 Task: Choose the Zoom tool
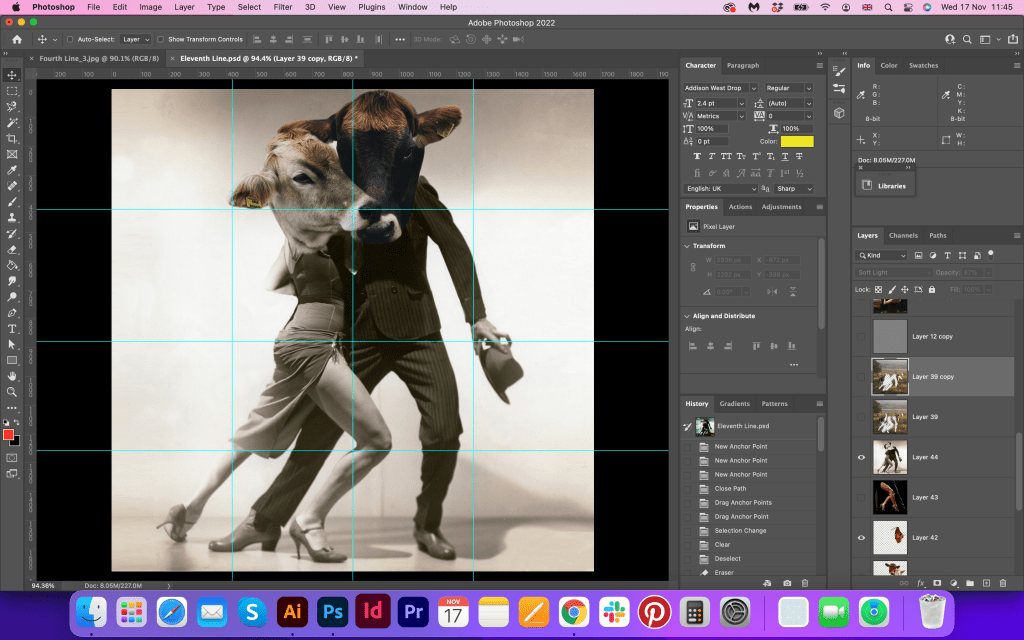tap(12, 392)
